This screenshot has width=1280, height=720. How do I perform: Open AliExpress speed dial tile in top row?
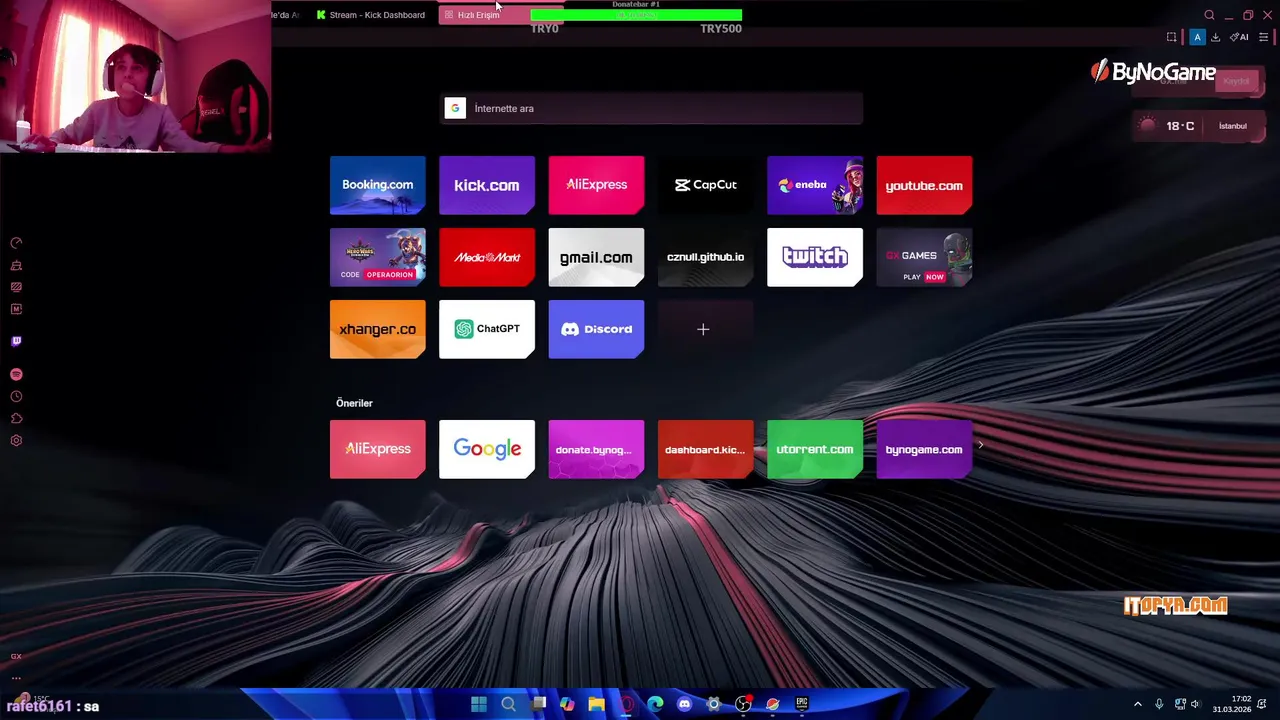[596, 185]
